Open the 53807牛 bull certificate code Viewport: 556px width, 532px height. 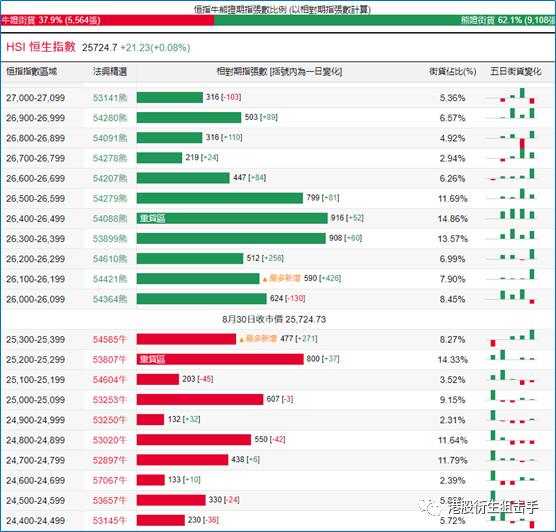coord(110,360)
